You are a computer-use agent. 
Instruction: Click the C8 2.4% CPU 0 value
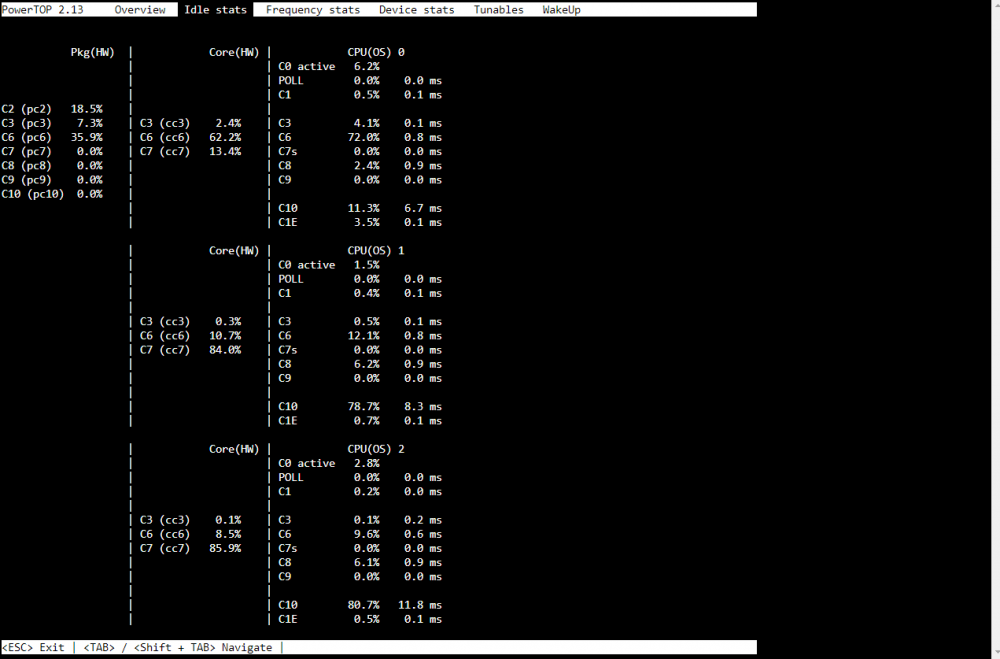367,165
